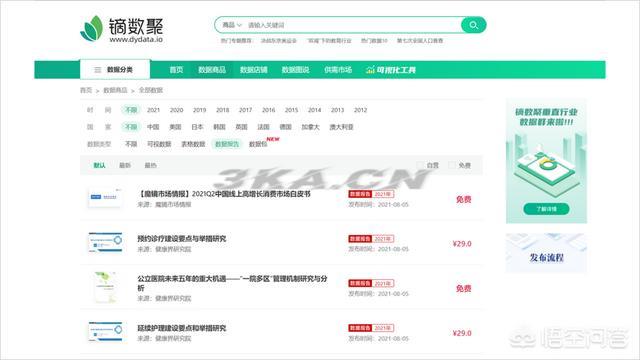Screen dimensions: 640x360
Task: Open the 发布流程 sidebar banner
Action: click(546, 253)
